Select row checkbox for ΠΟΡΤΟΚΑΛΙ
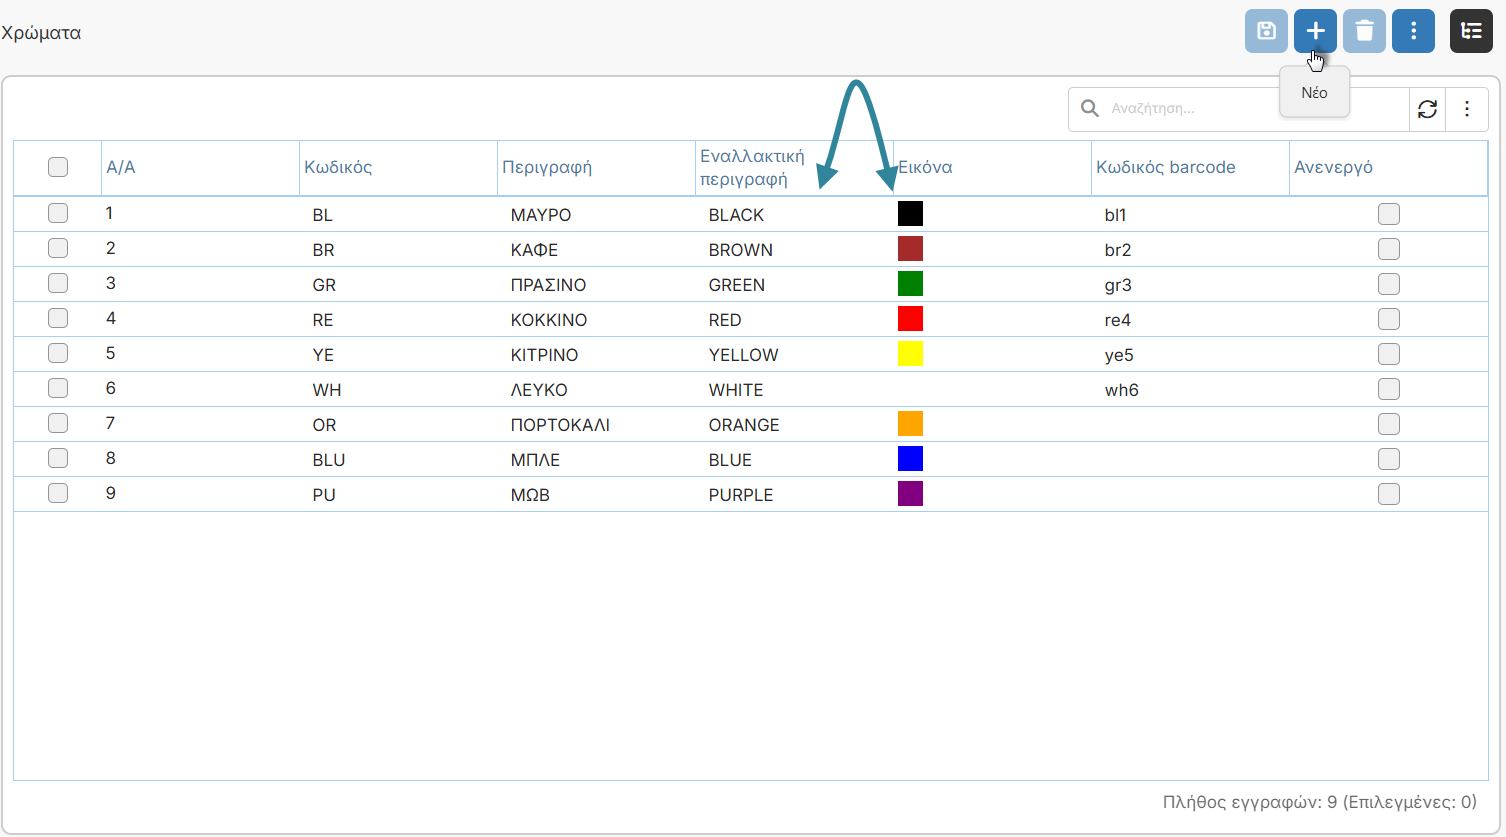This screenshot has height=837, width=1506. [58, 423]
